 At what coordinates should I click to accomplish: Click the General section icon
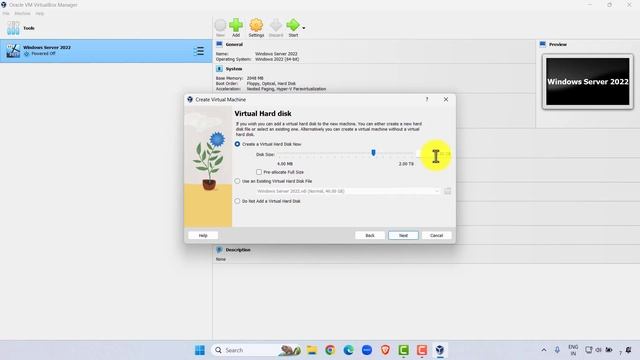click(219, 44)
